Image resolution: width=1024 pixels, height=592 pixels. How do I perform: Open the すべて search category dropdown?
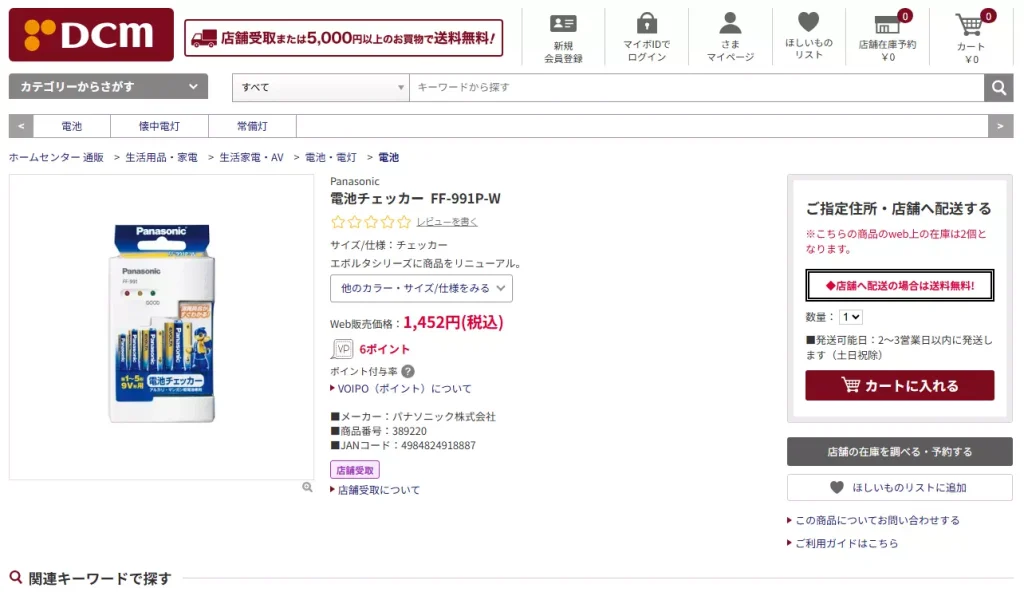[x=320, y=88]
